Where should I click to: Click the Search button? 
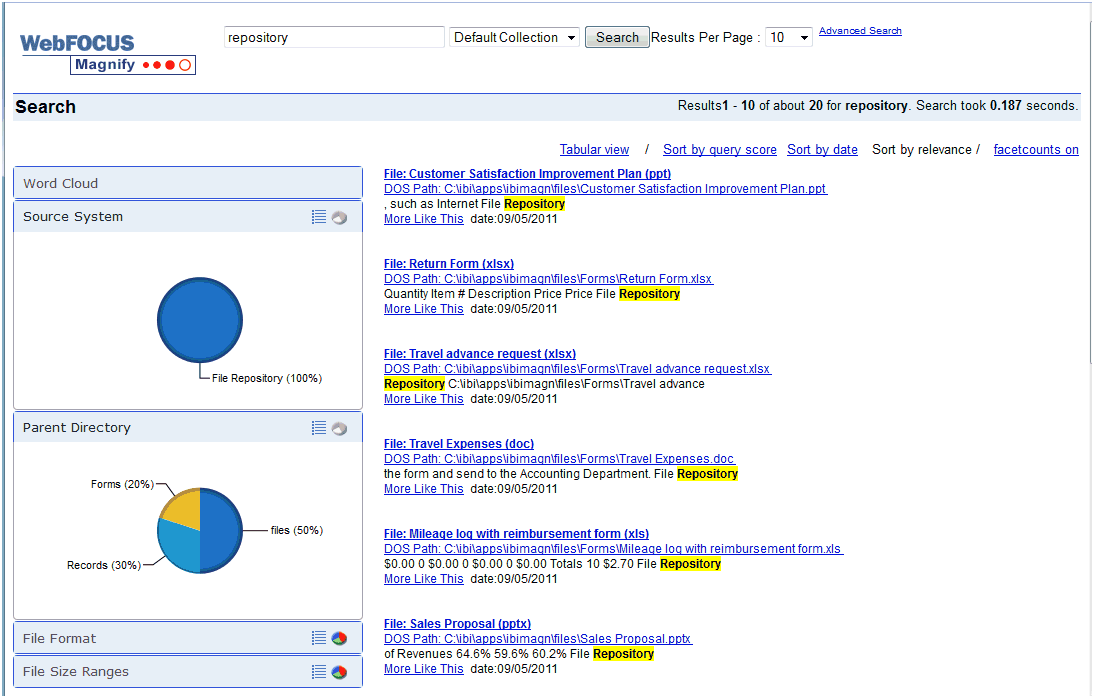point(617,38)
